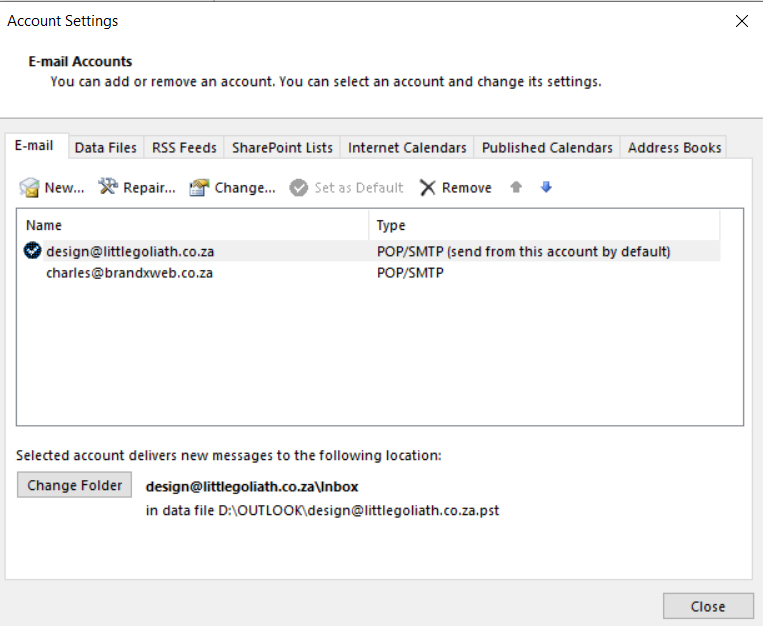Click the Repair tools icon

coord(108,187)
